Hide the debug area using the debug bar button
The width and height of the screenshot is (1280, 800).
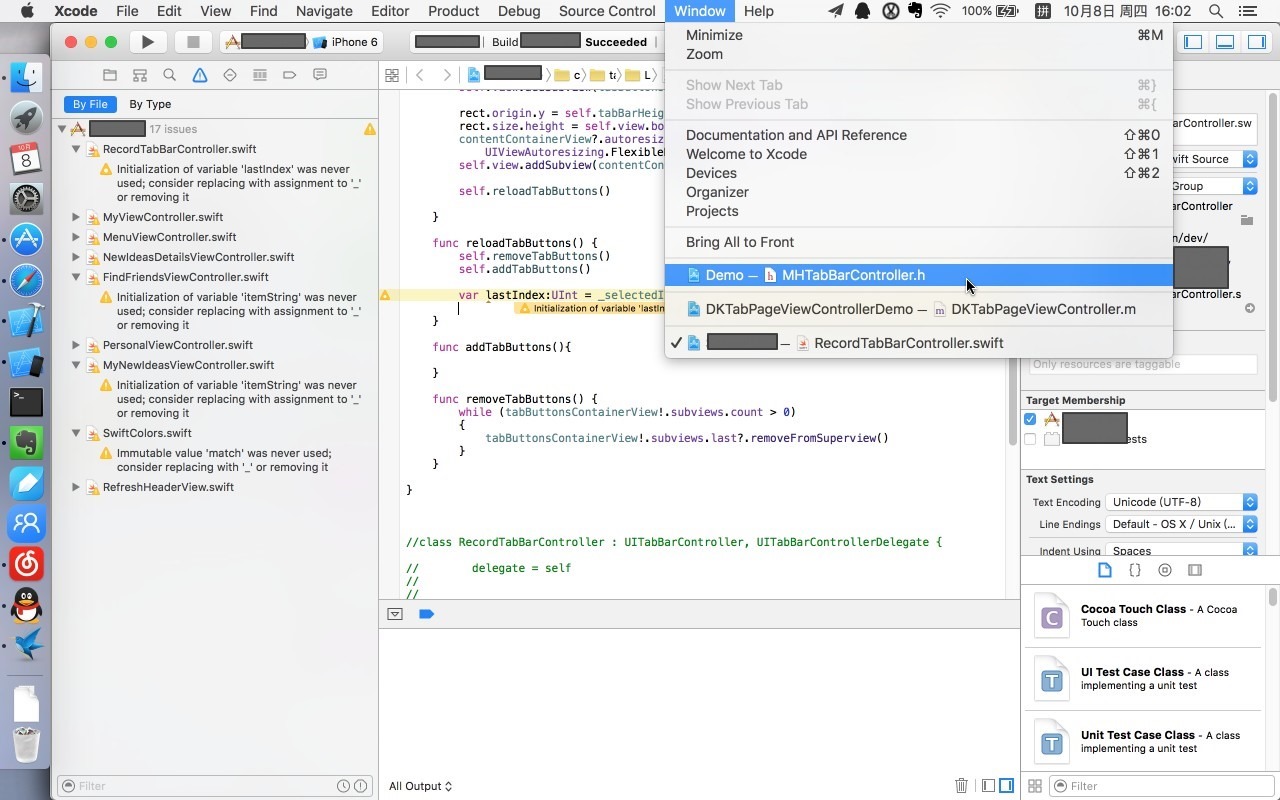point(395,614)
